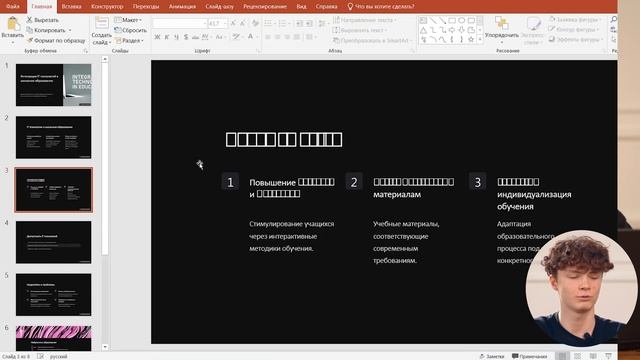Open the font size box showing 41,7

click(x=217, y=24)
